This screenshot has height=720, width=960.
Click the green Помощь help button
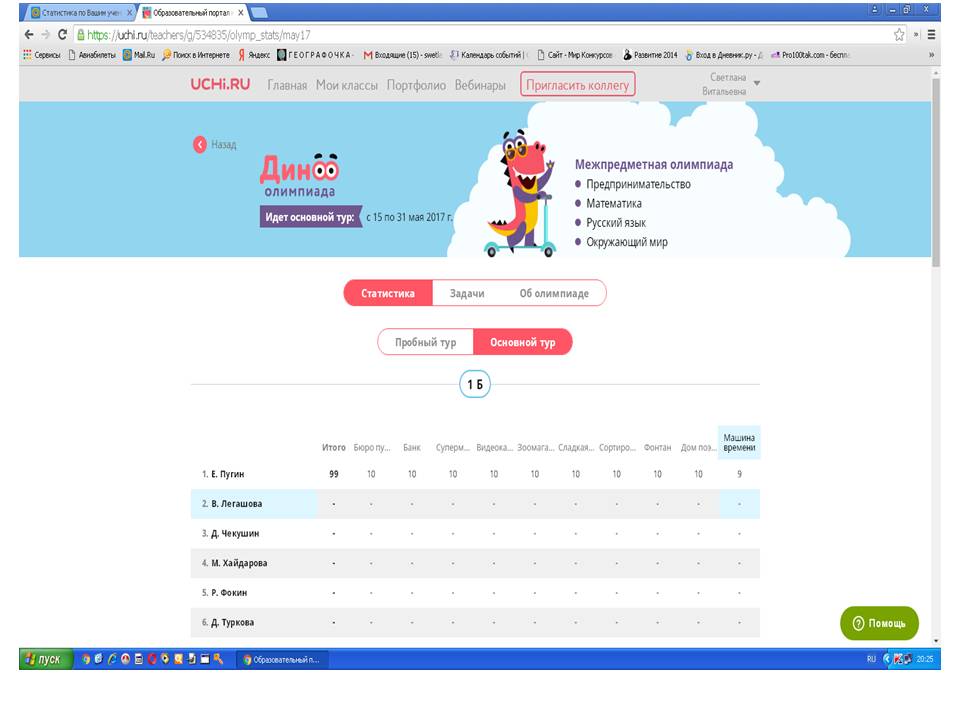(879, 623)
